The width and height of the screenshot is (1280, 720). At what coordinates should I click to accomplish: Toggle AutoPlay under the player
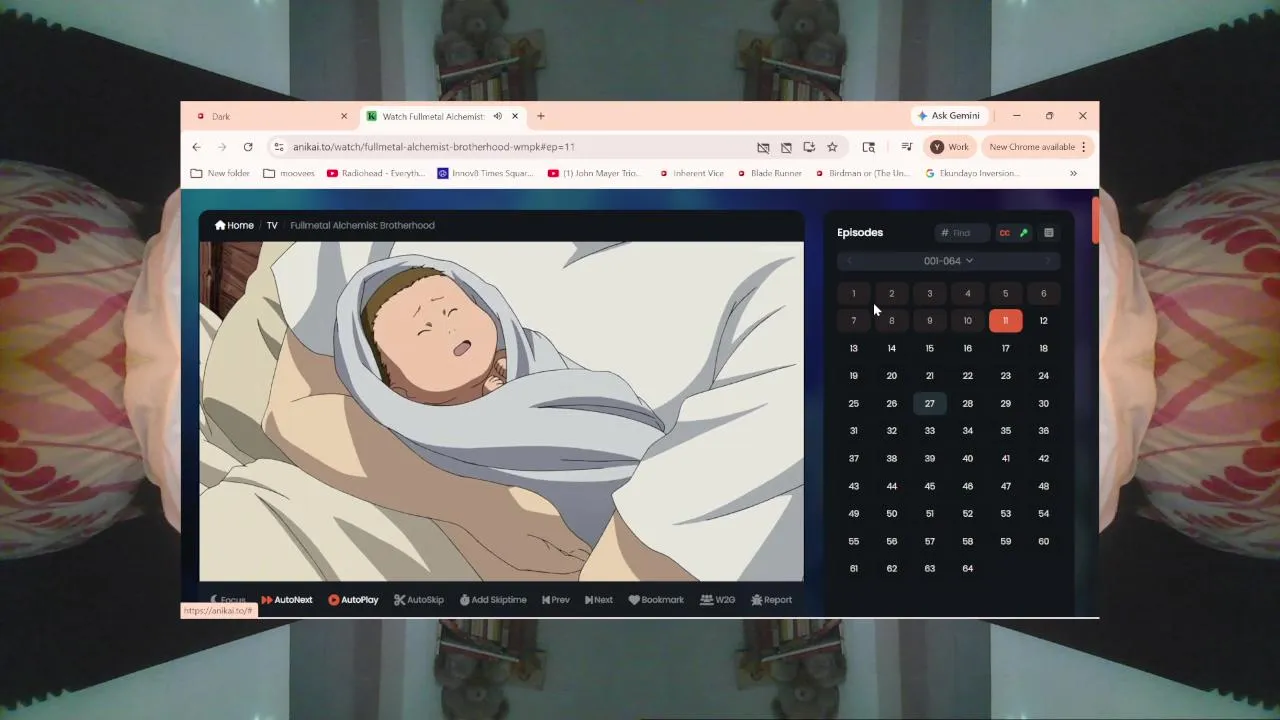click(353, 600)
